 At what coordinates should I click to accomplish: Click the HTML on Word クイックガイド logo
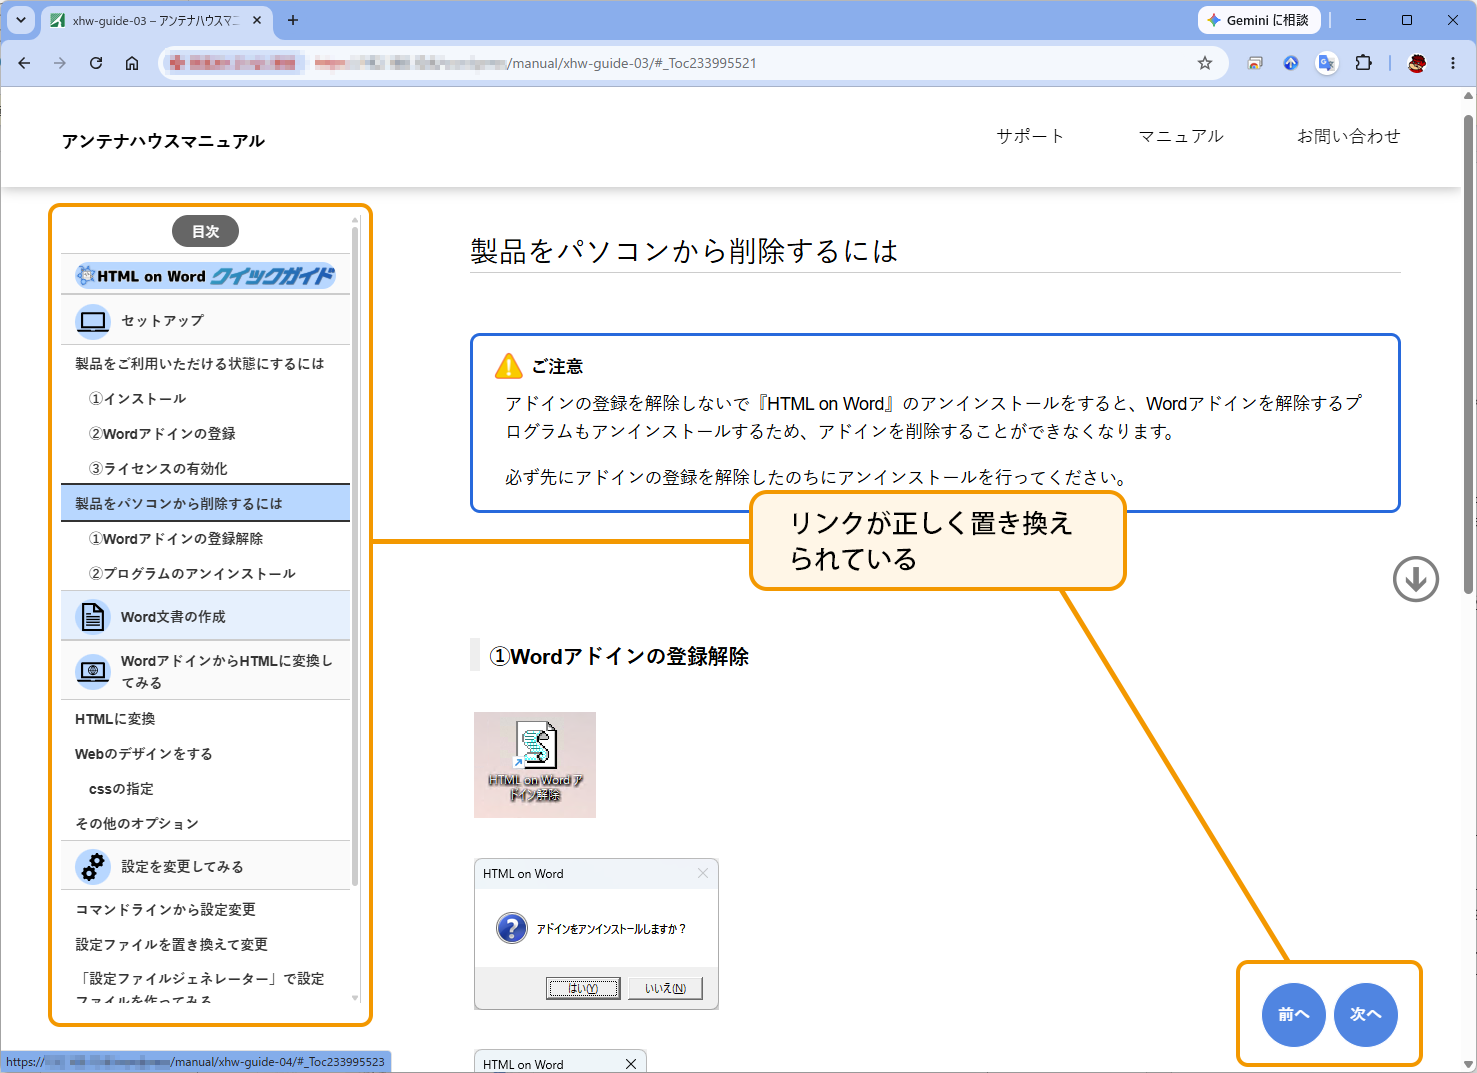coord(205,276)
